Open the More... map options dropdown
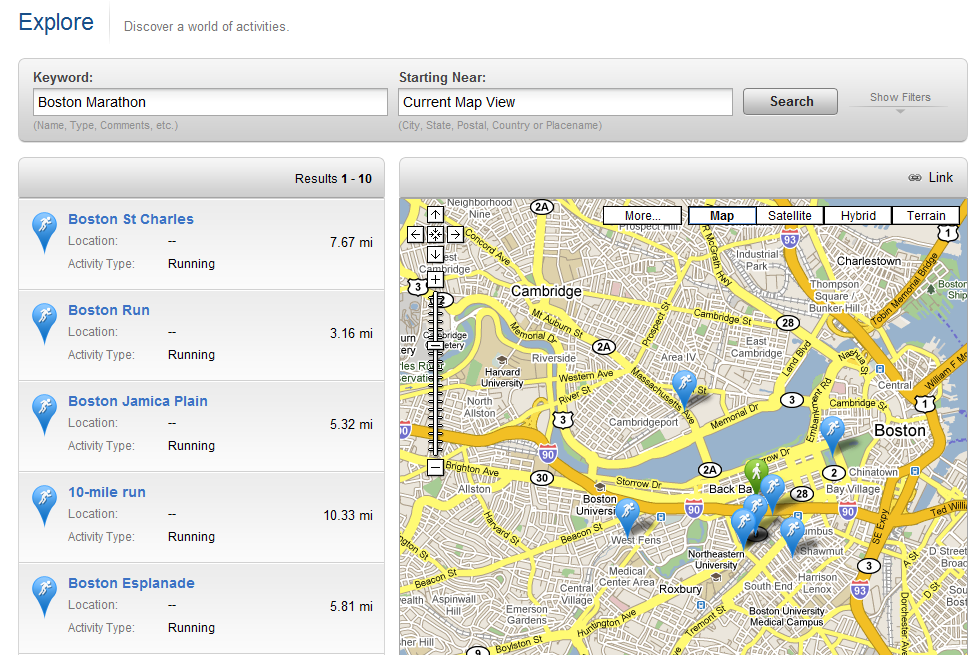The height and width of the screenshot is (655, 980). [642, 216]
